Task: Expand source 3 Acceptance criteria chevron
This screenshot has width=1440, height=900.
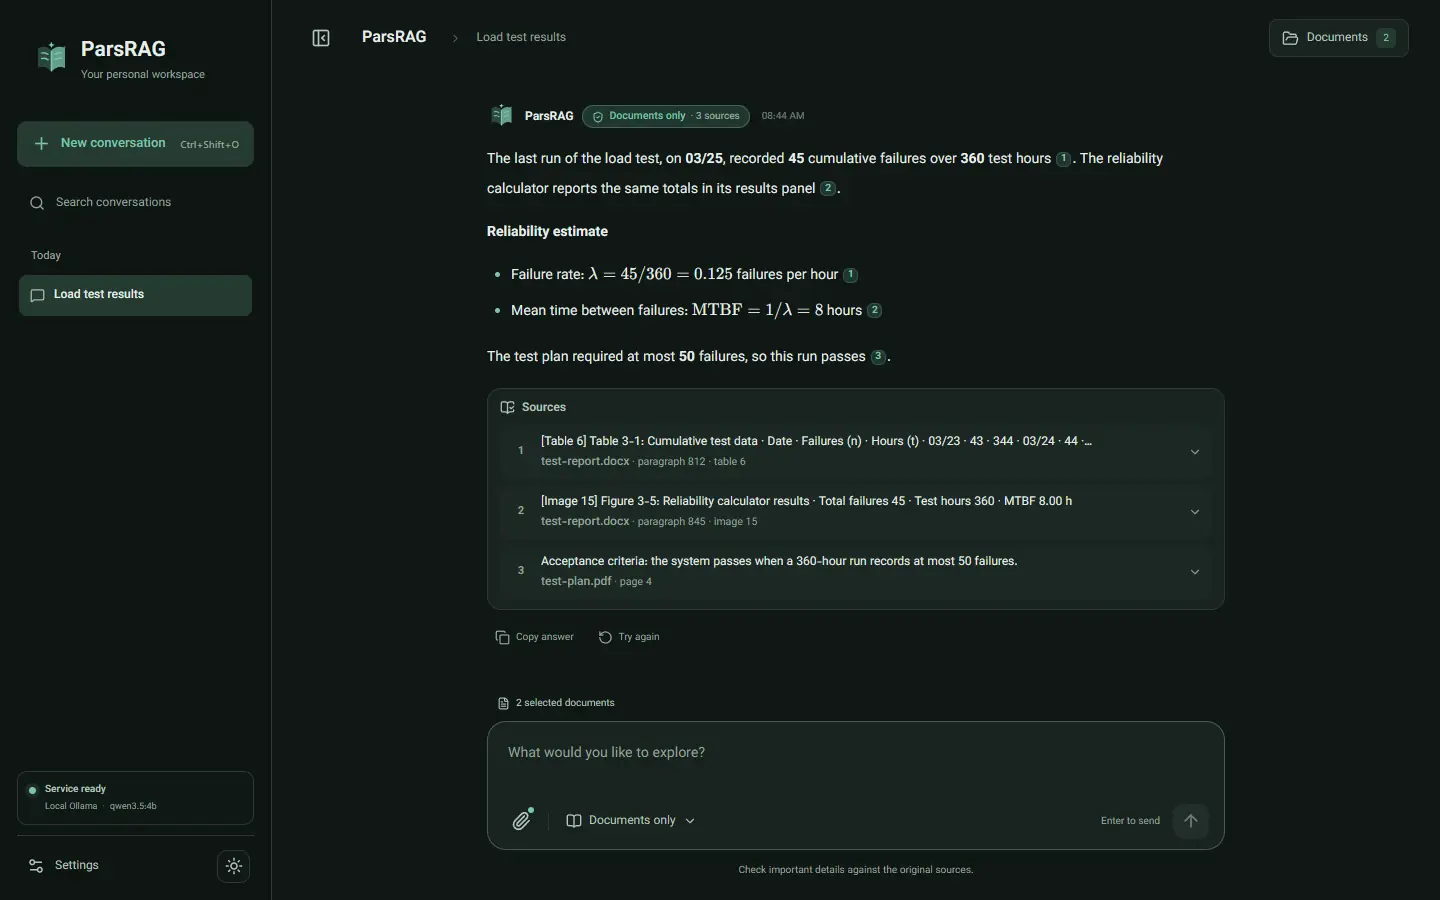Action: point(1194,571)
